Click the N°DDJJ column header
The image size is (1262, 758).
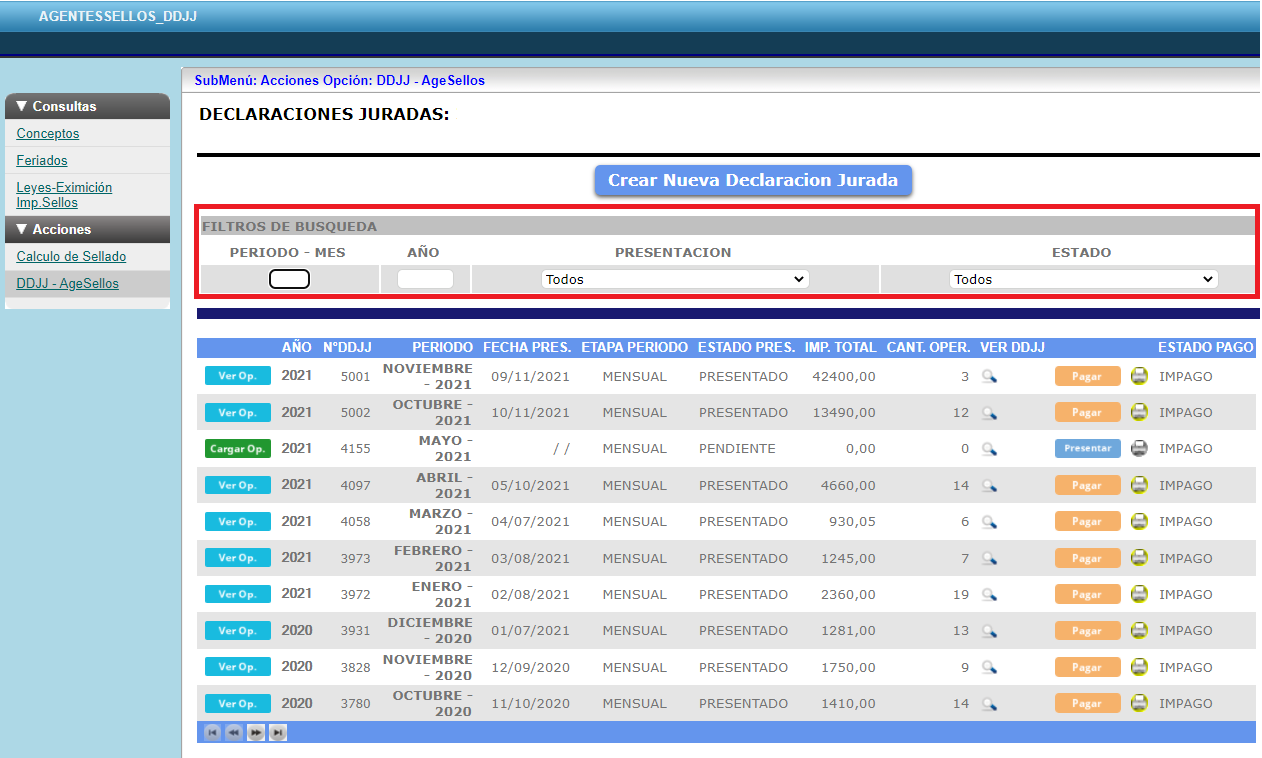click(x=347, y=347)
